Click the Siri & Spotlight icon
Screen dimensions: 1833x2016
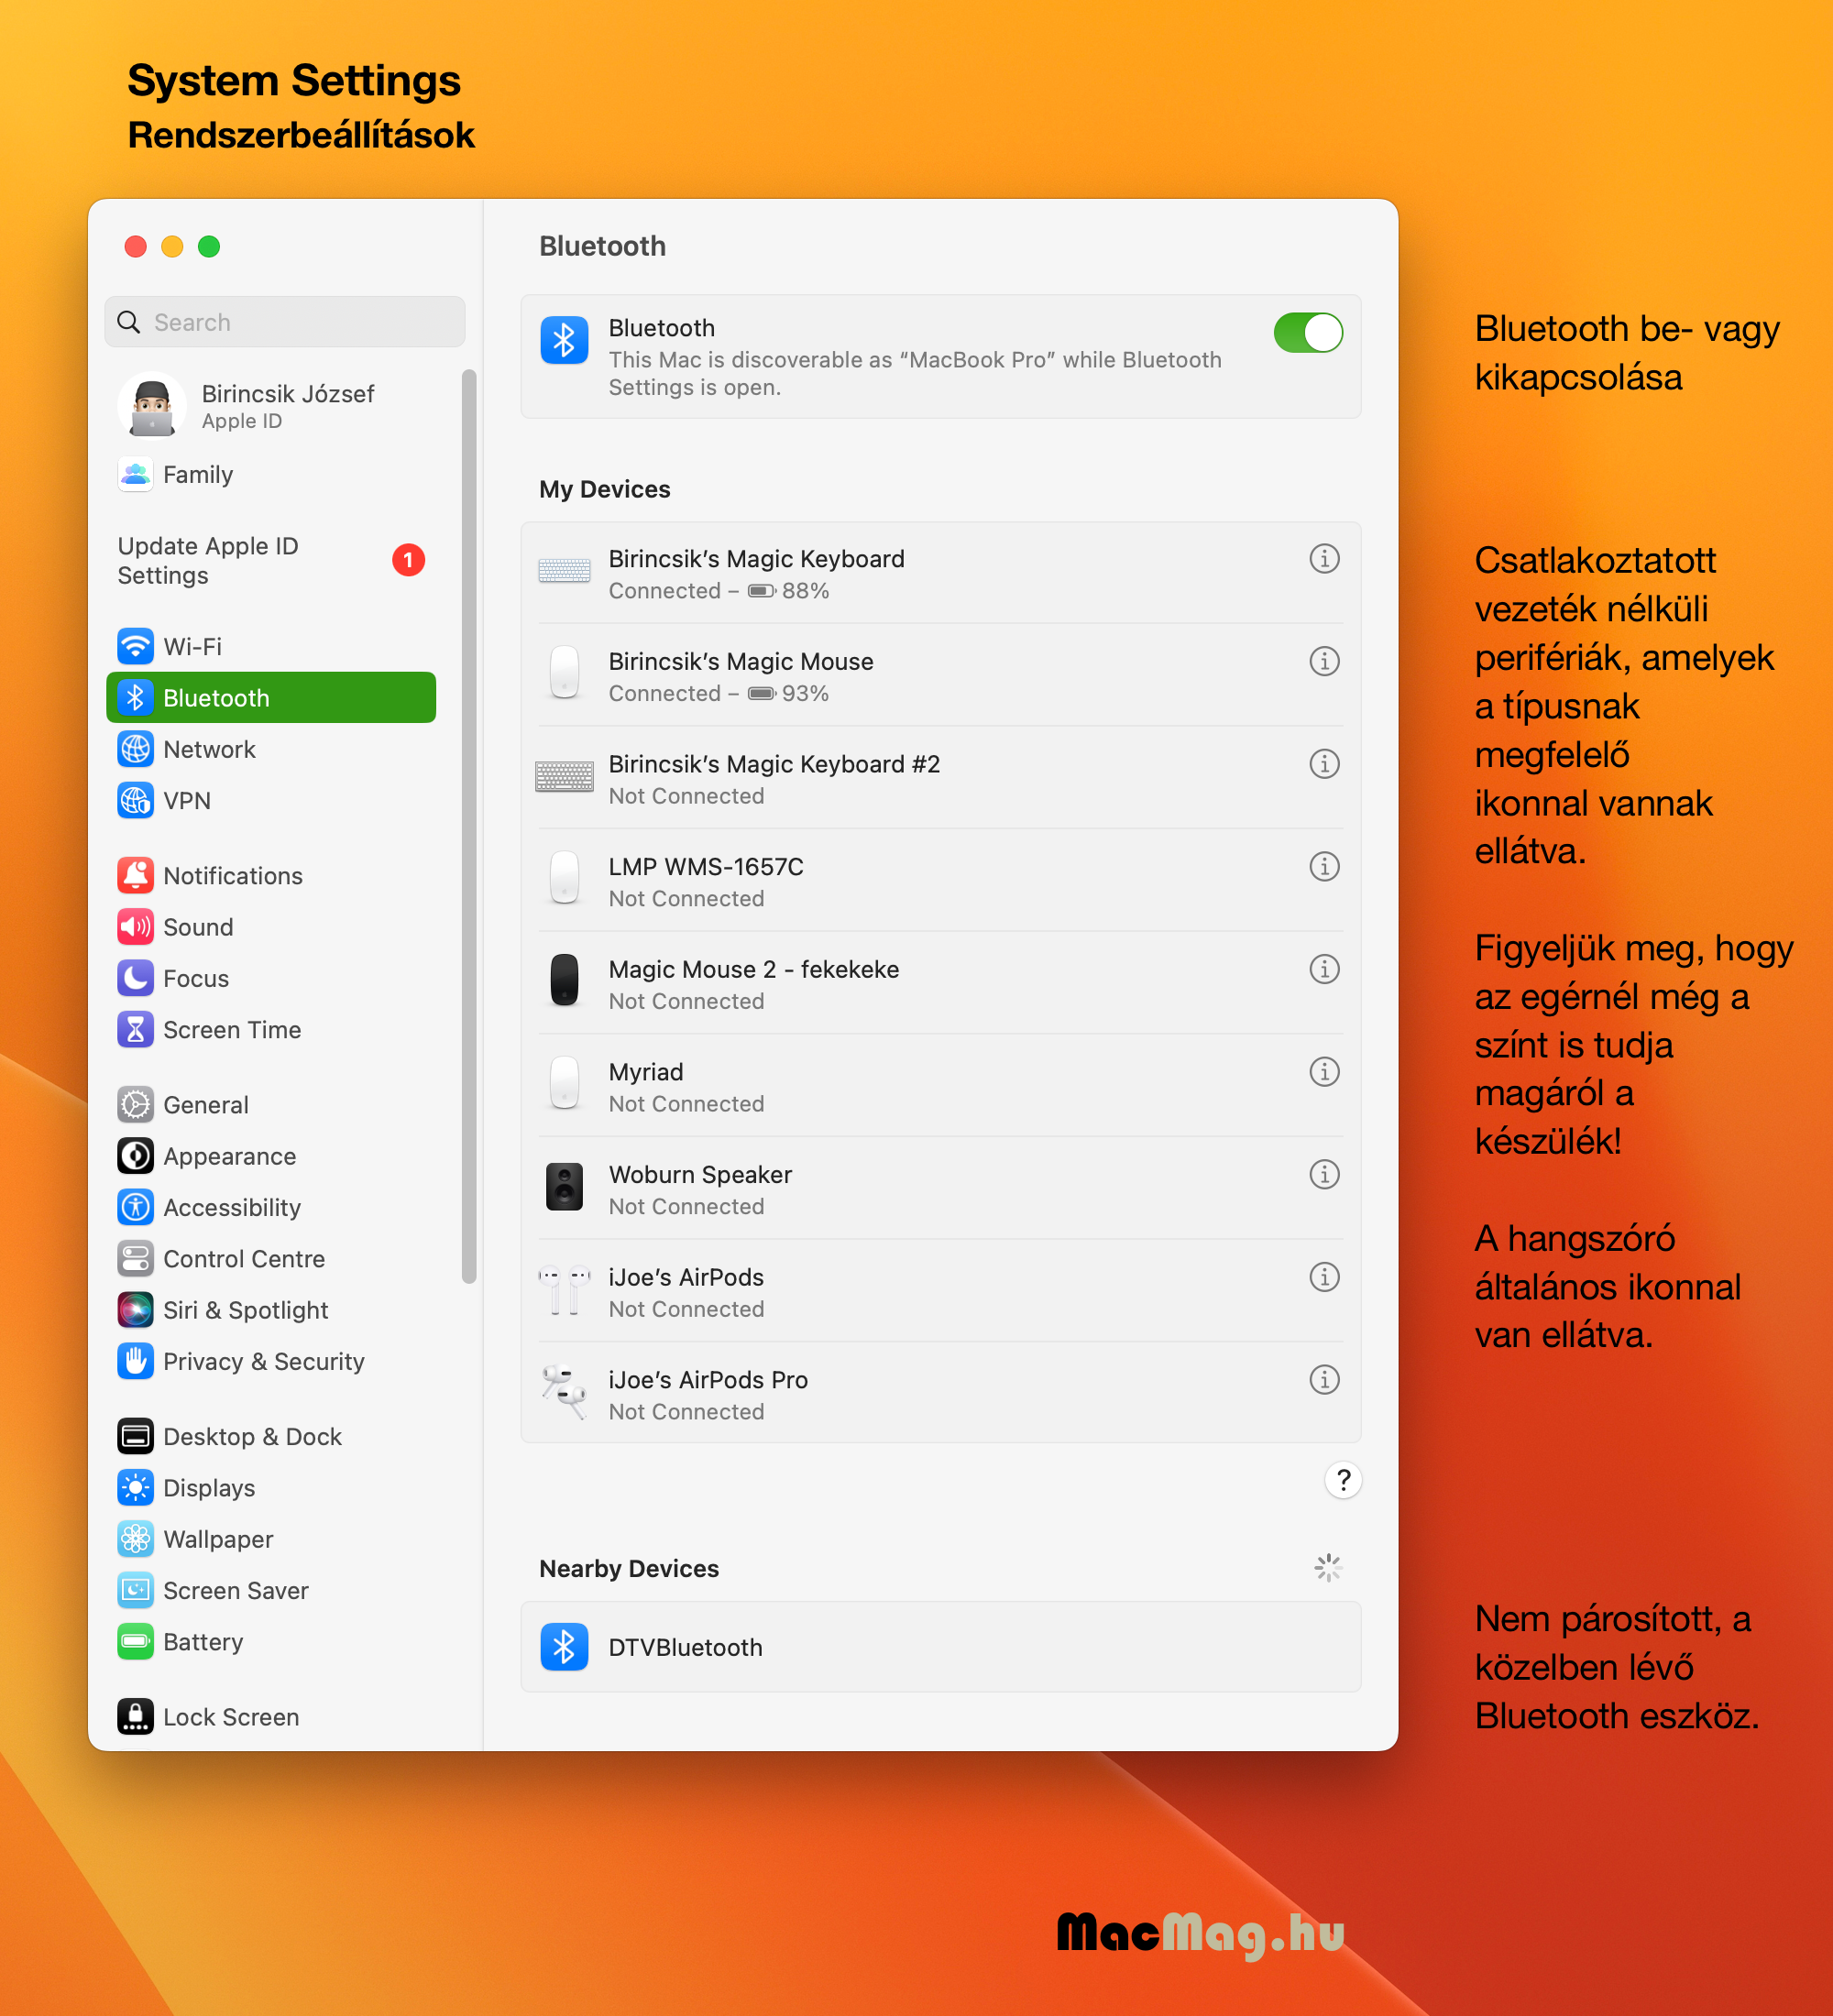(135, 1310)
